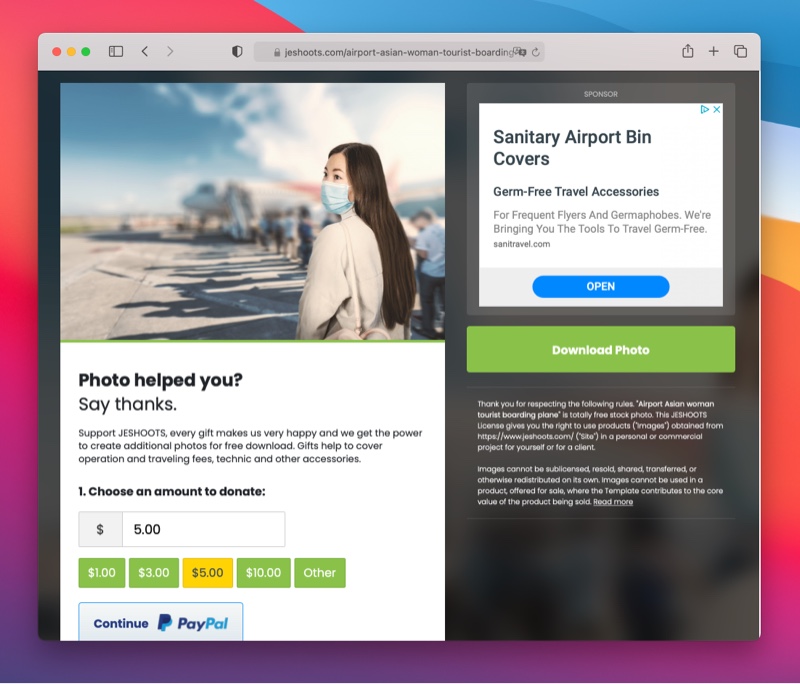Open a new tab with plus icon
Viewport: 800px width, 684px height.
point(713,51)
